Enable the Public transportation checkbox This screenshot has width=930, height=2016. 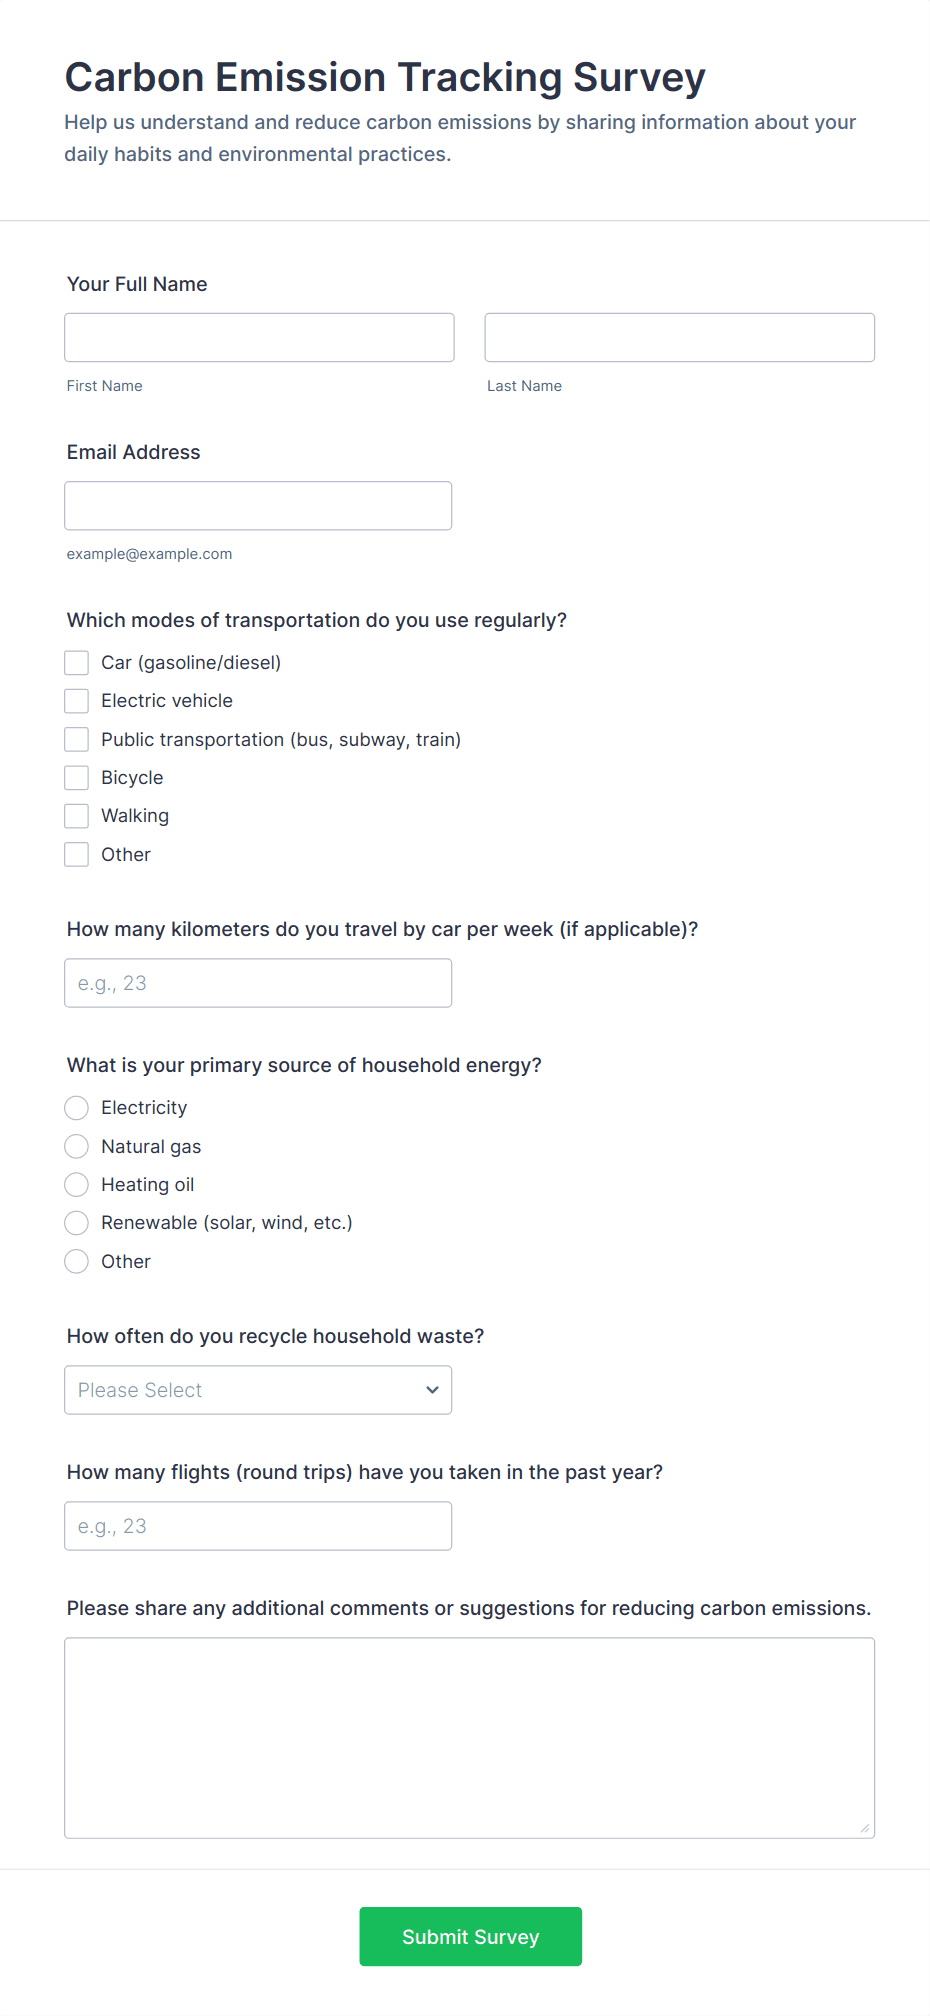tap(77, 740)
